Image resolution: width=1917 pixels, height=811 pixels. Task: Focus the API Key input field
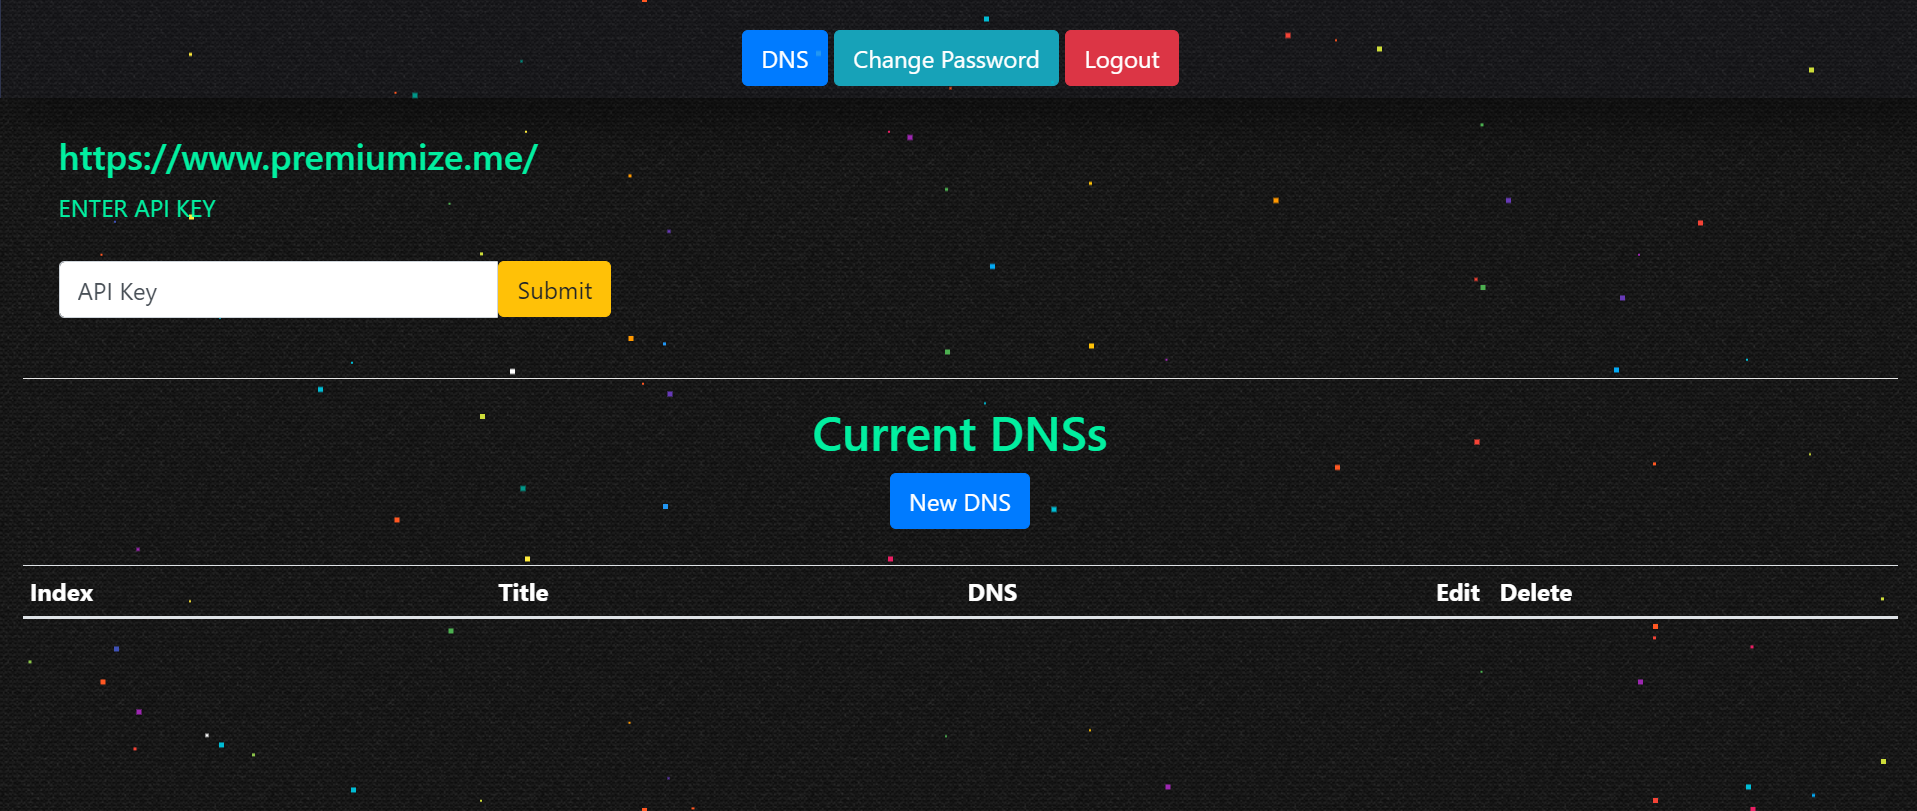coord(278,290)
